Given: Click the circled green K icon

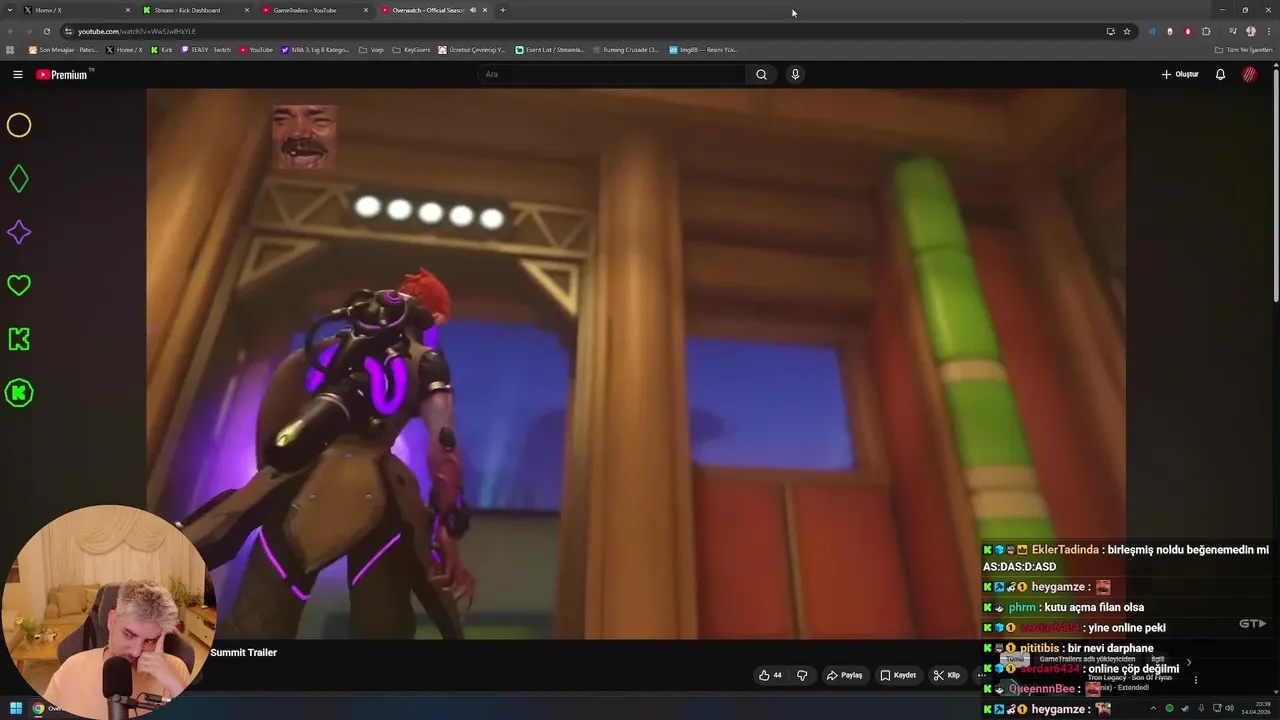Looking at the screenshot, I should click(19, 393).
